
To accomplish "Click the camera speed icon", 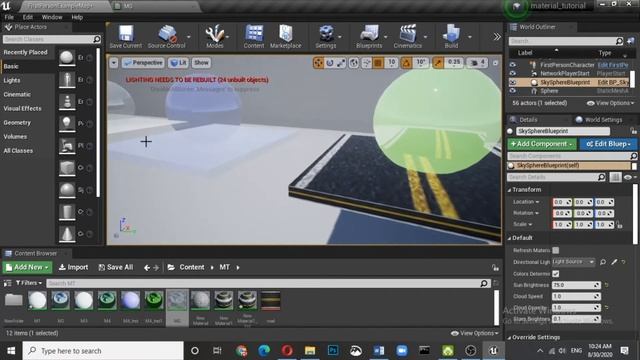I will [474, 62].
